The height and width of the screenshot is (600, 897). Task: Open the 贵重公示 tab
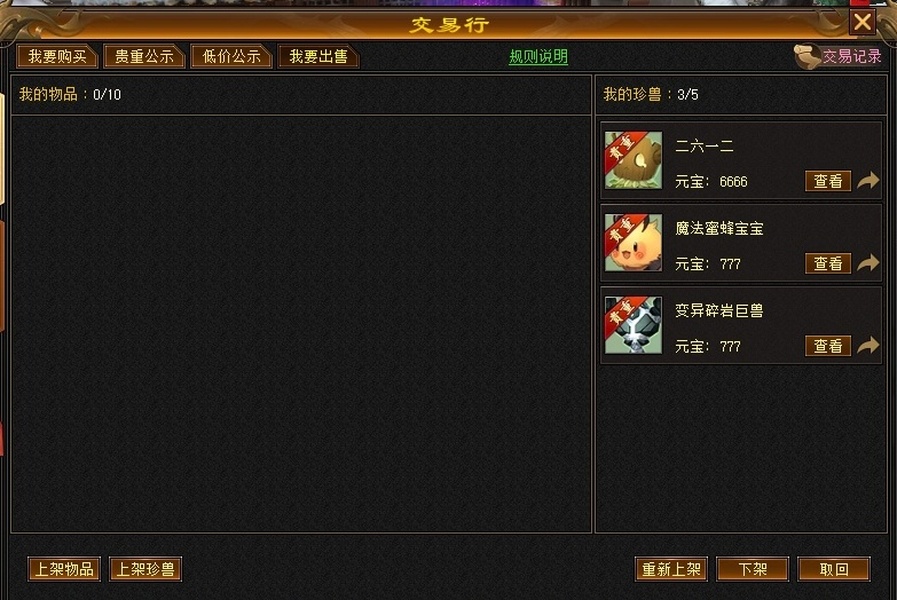tap(144, 57)
